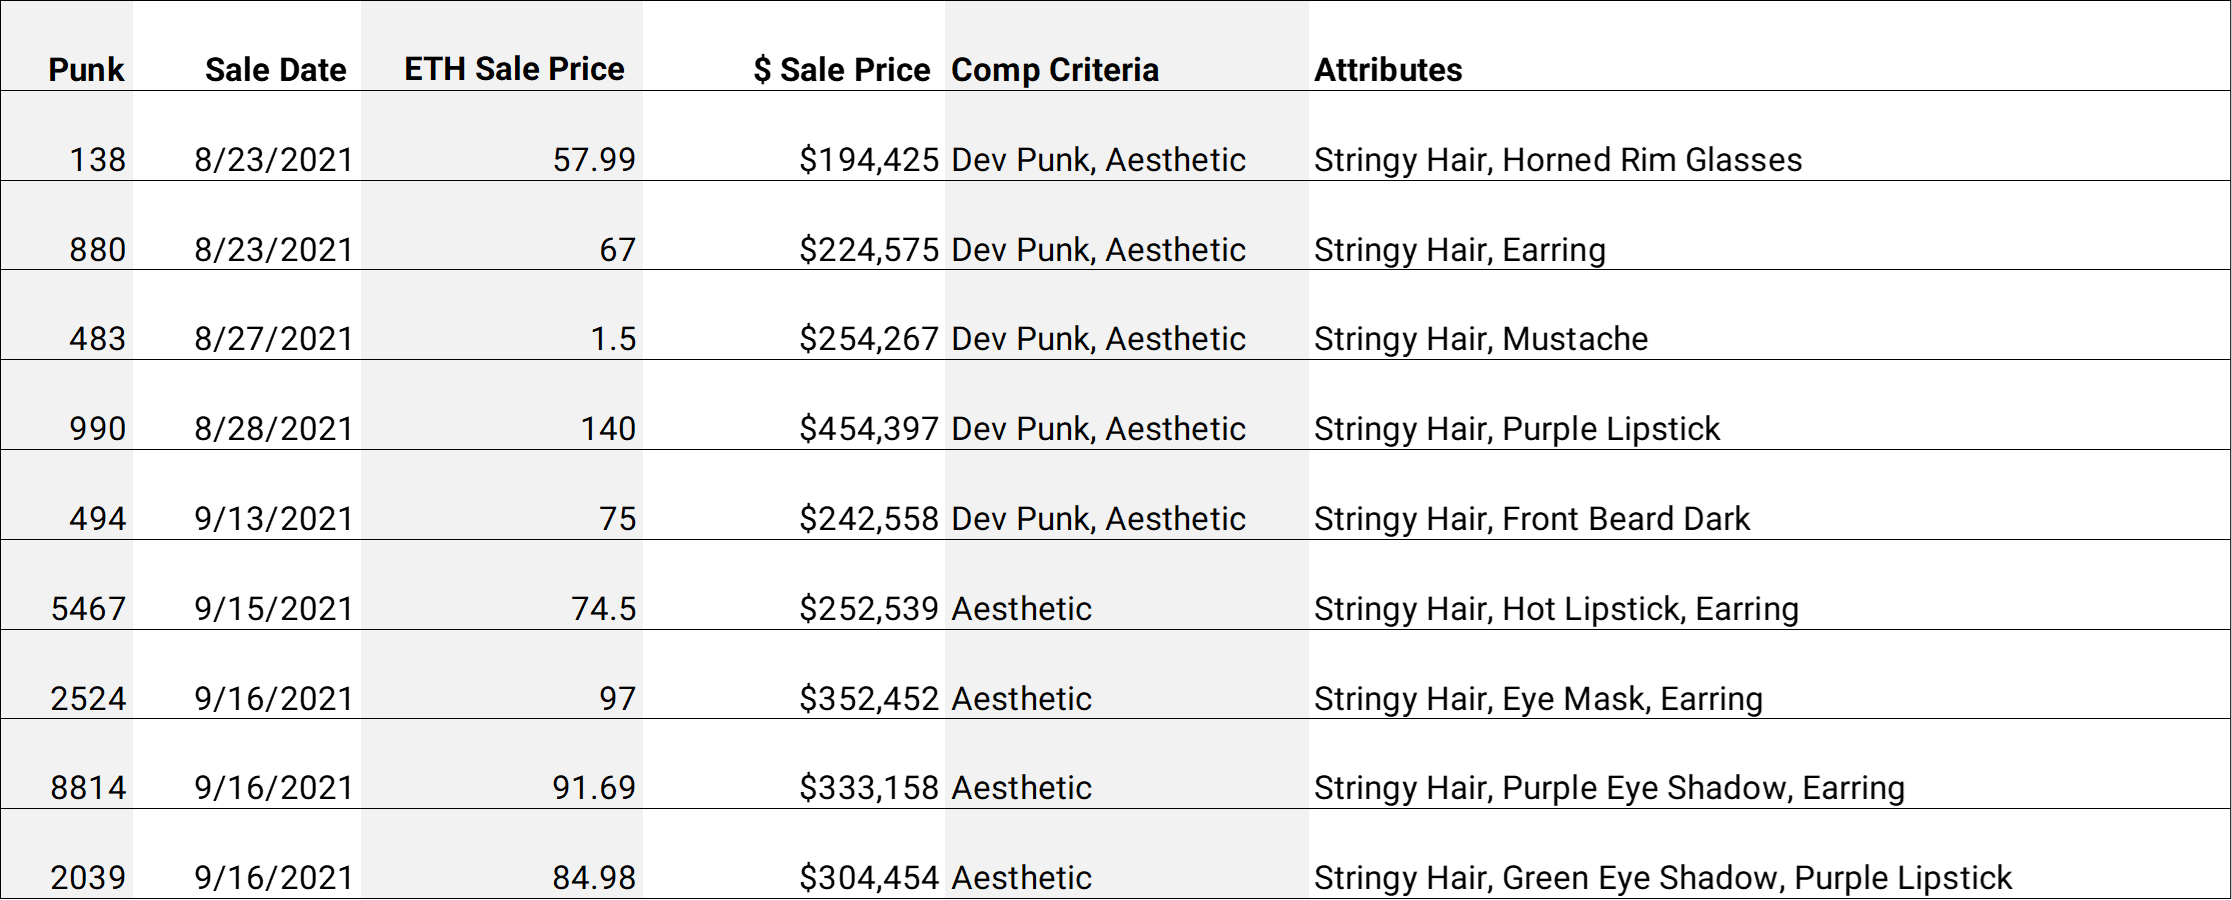Click the cell with Punk 138
Screen dimensions: 2232x900
click(67, 136)
